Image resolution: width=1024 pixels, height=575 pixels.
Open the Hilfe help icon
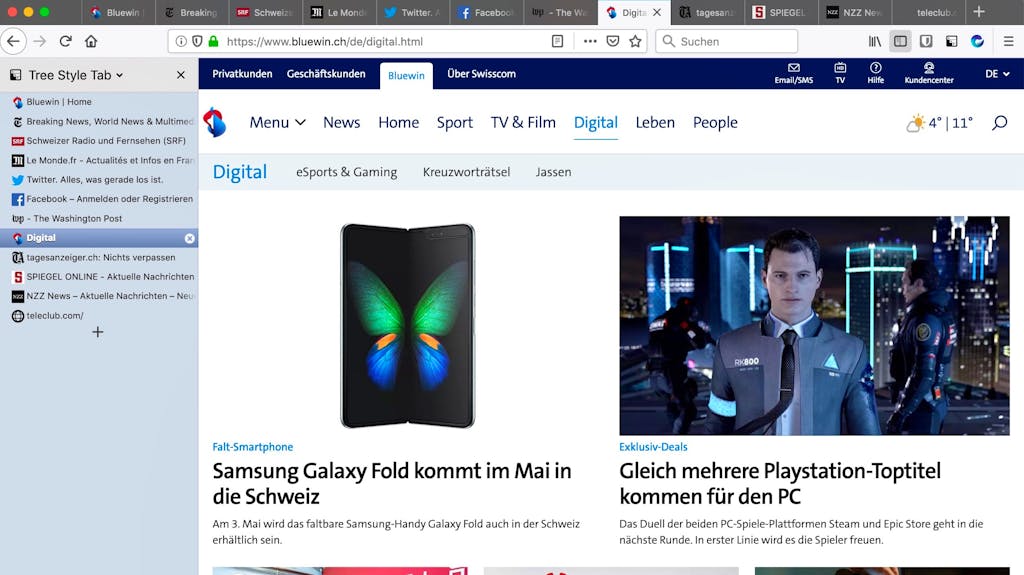click(x=876, y=73)
